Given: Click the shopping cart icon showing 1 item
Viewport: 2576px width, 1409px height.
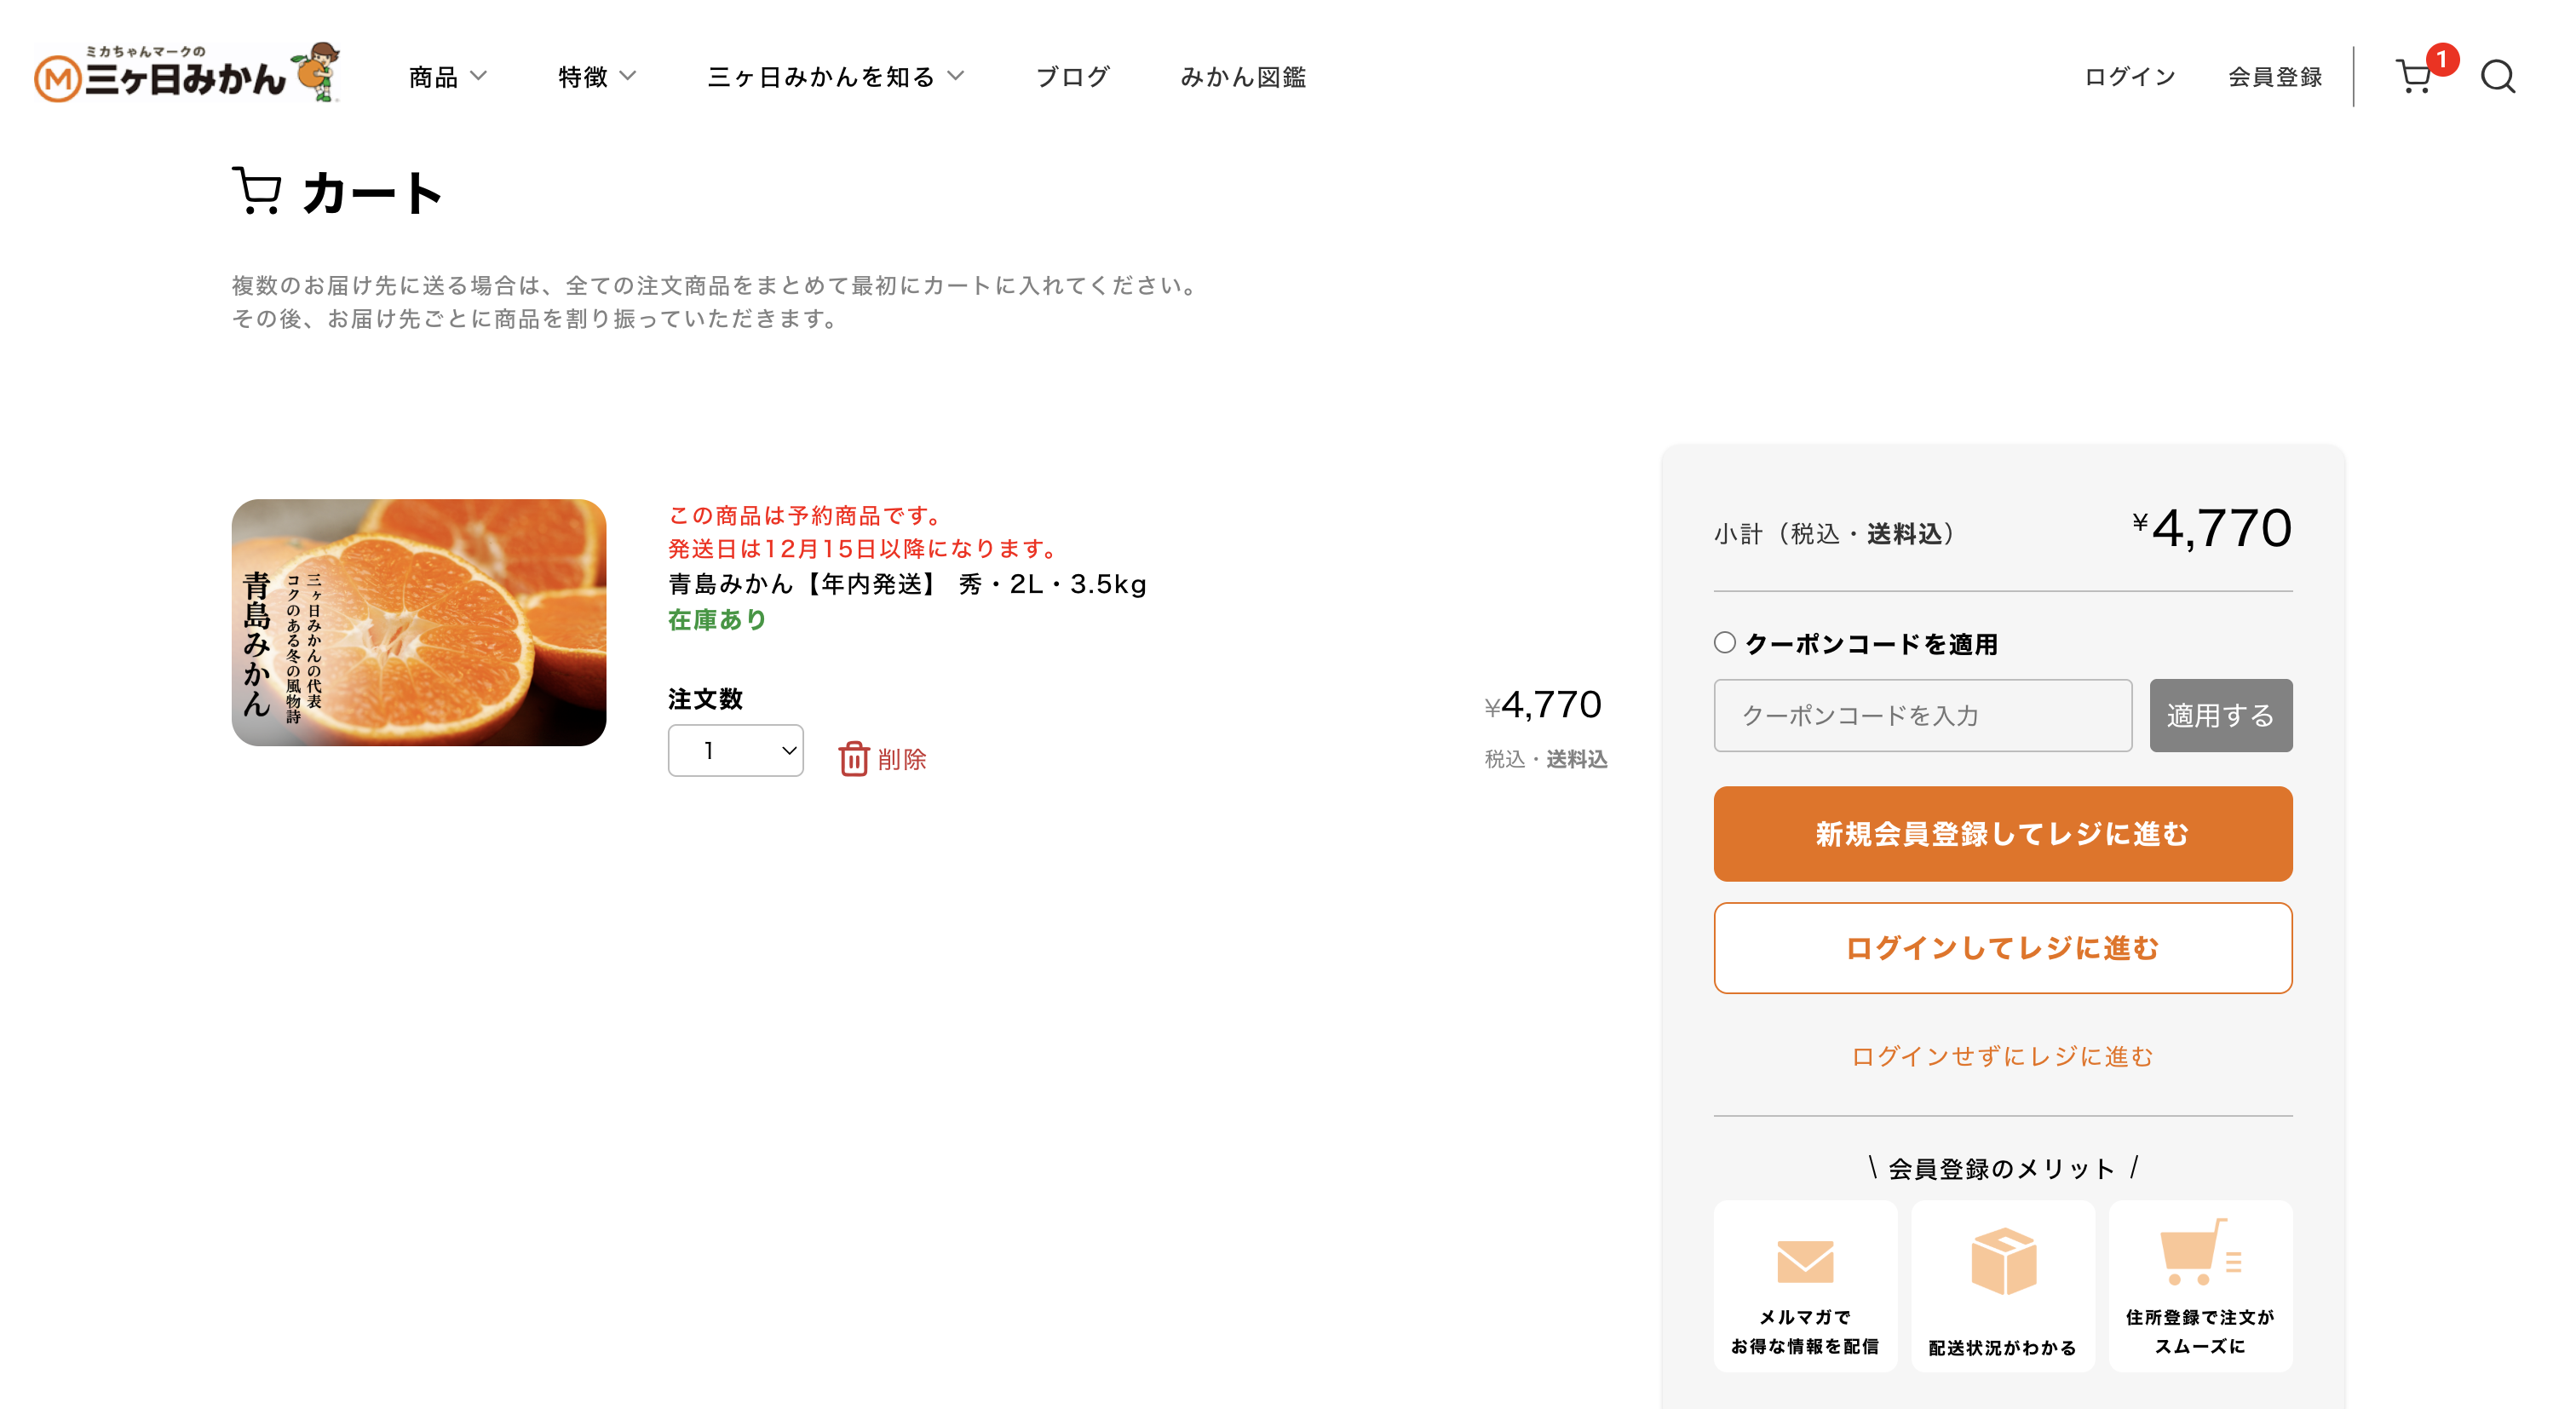Looking at the screenshot, I should (x=2418, y=78).
